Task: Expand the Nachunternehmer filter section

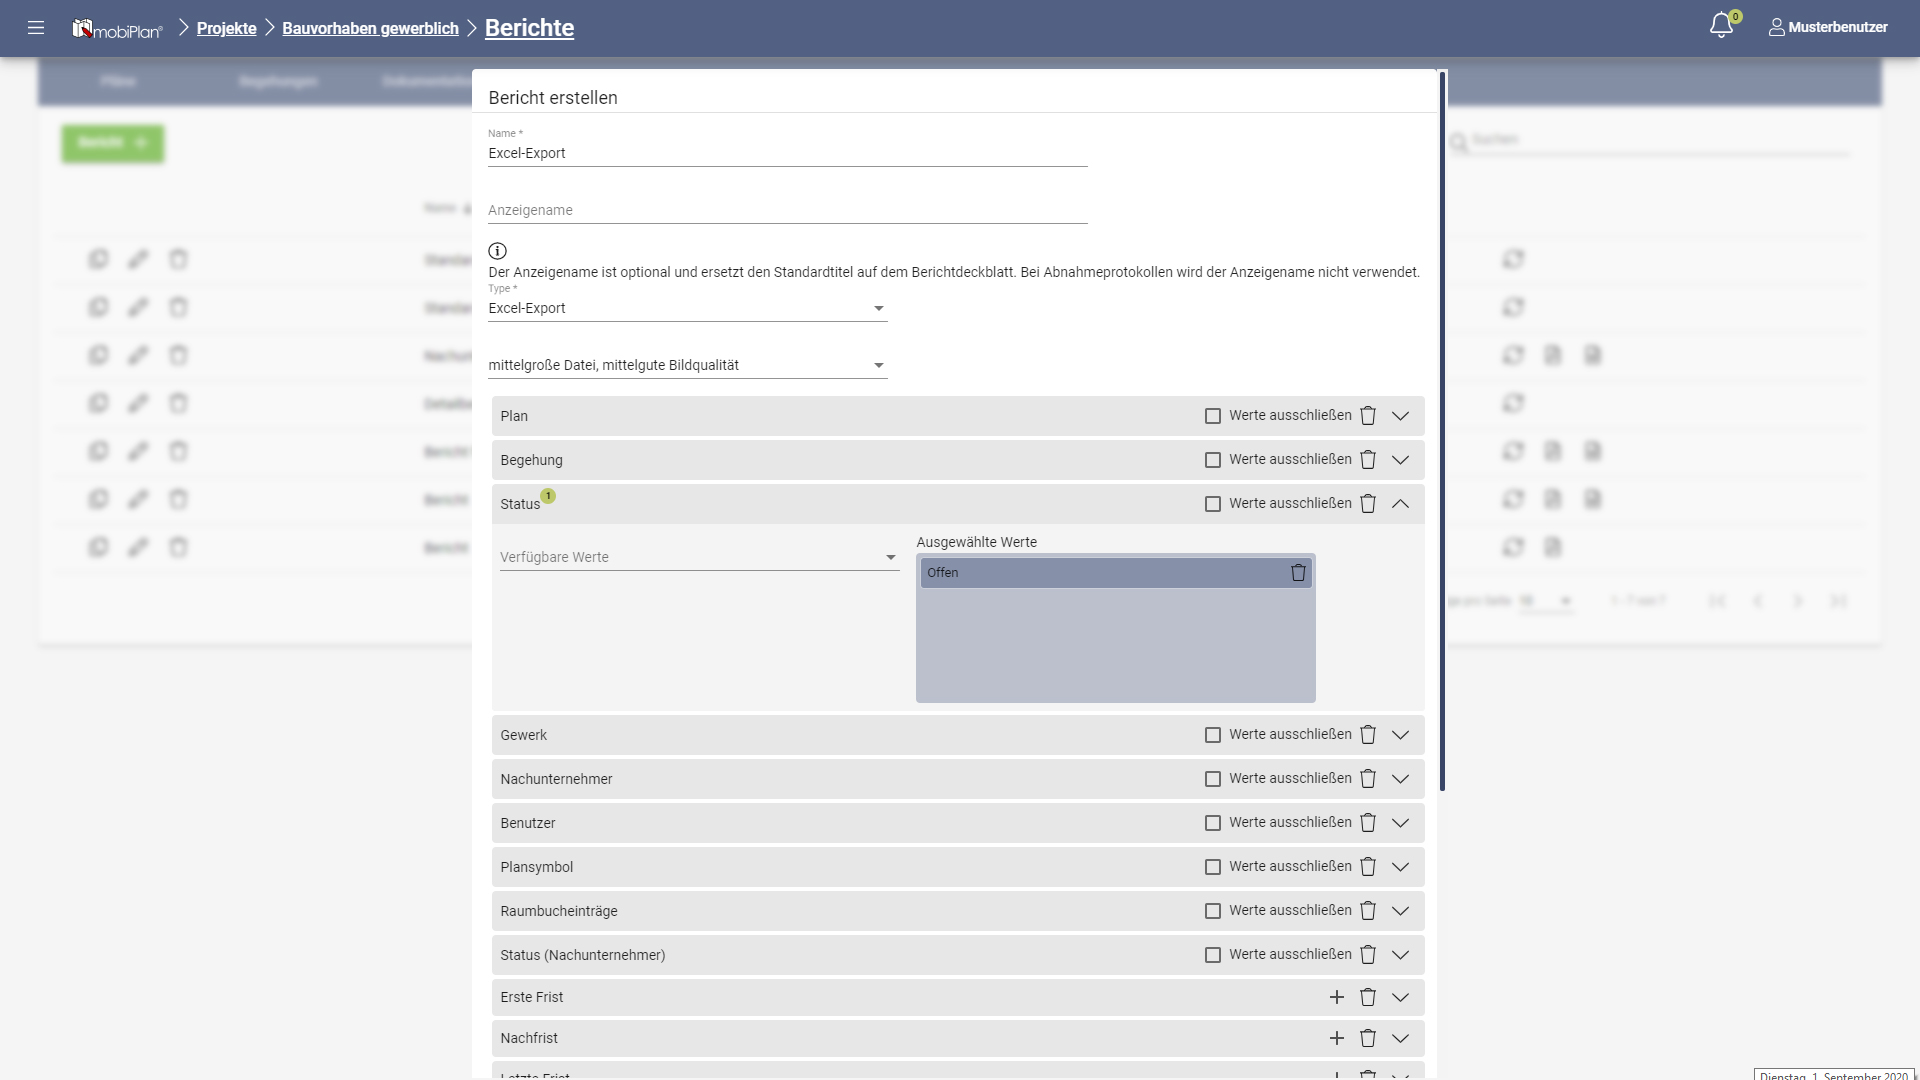Action: pos(1400,779)
